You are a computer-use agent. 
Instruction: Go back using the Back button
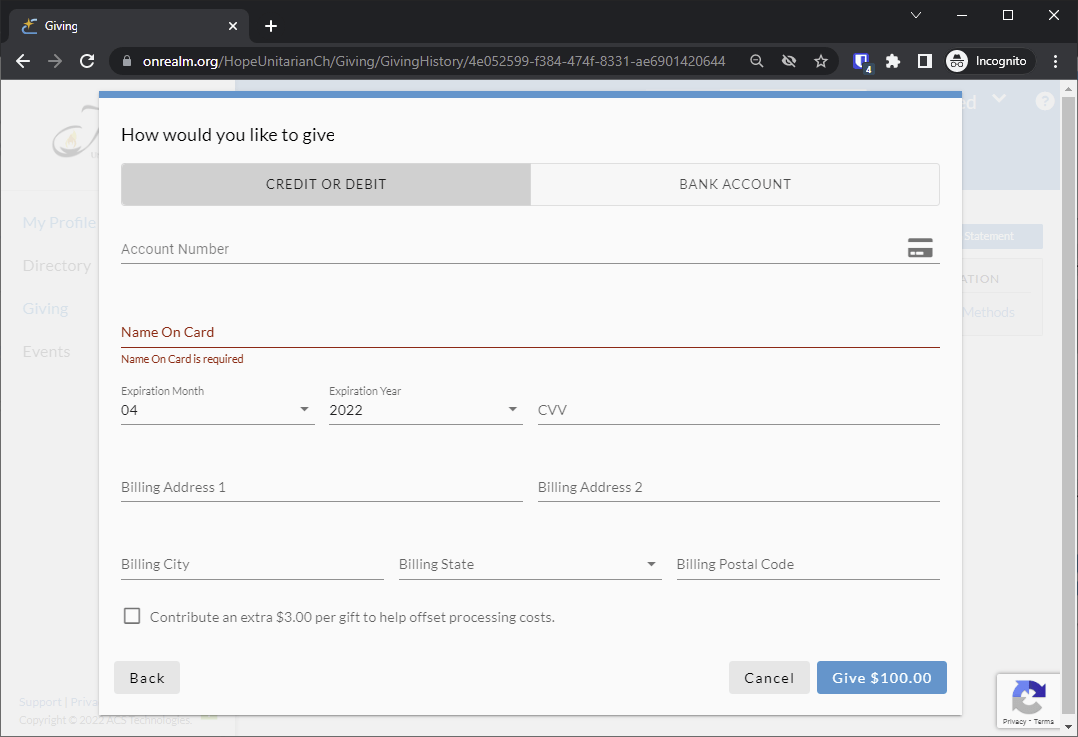[147, 678]
